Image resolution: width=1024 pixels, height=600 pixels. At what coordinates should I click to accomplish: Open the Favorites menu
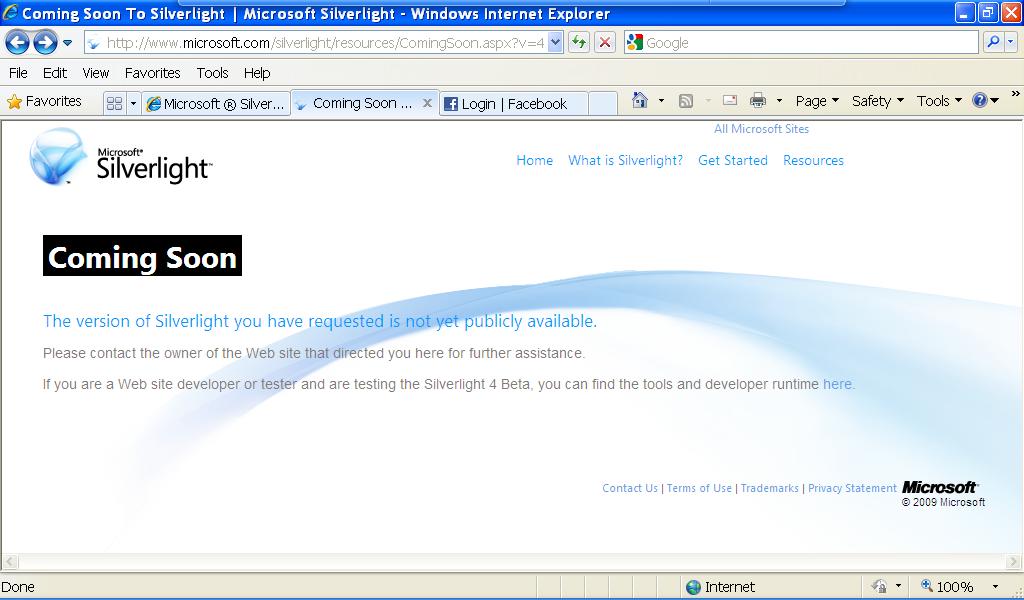pyautogui.click(x=152, y=73)
